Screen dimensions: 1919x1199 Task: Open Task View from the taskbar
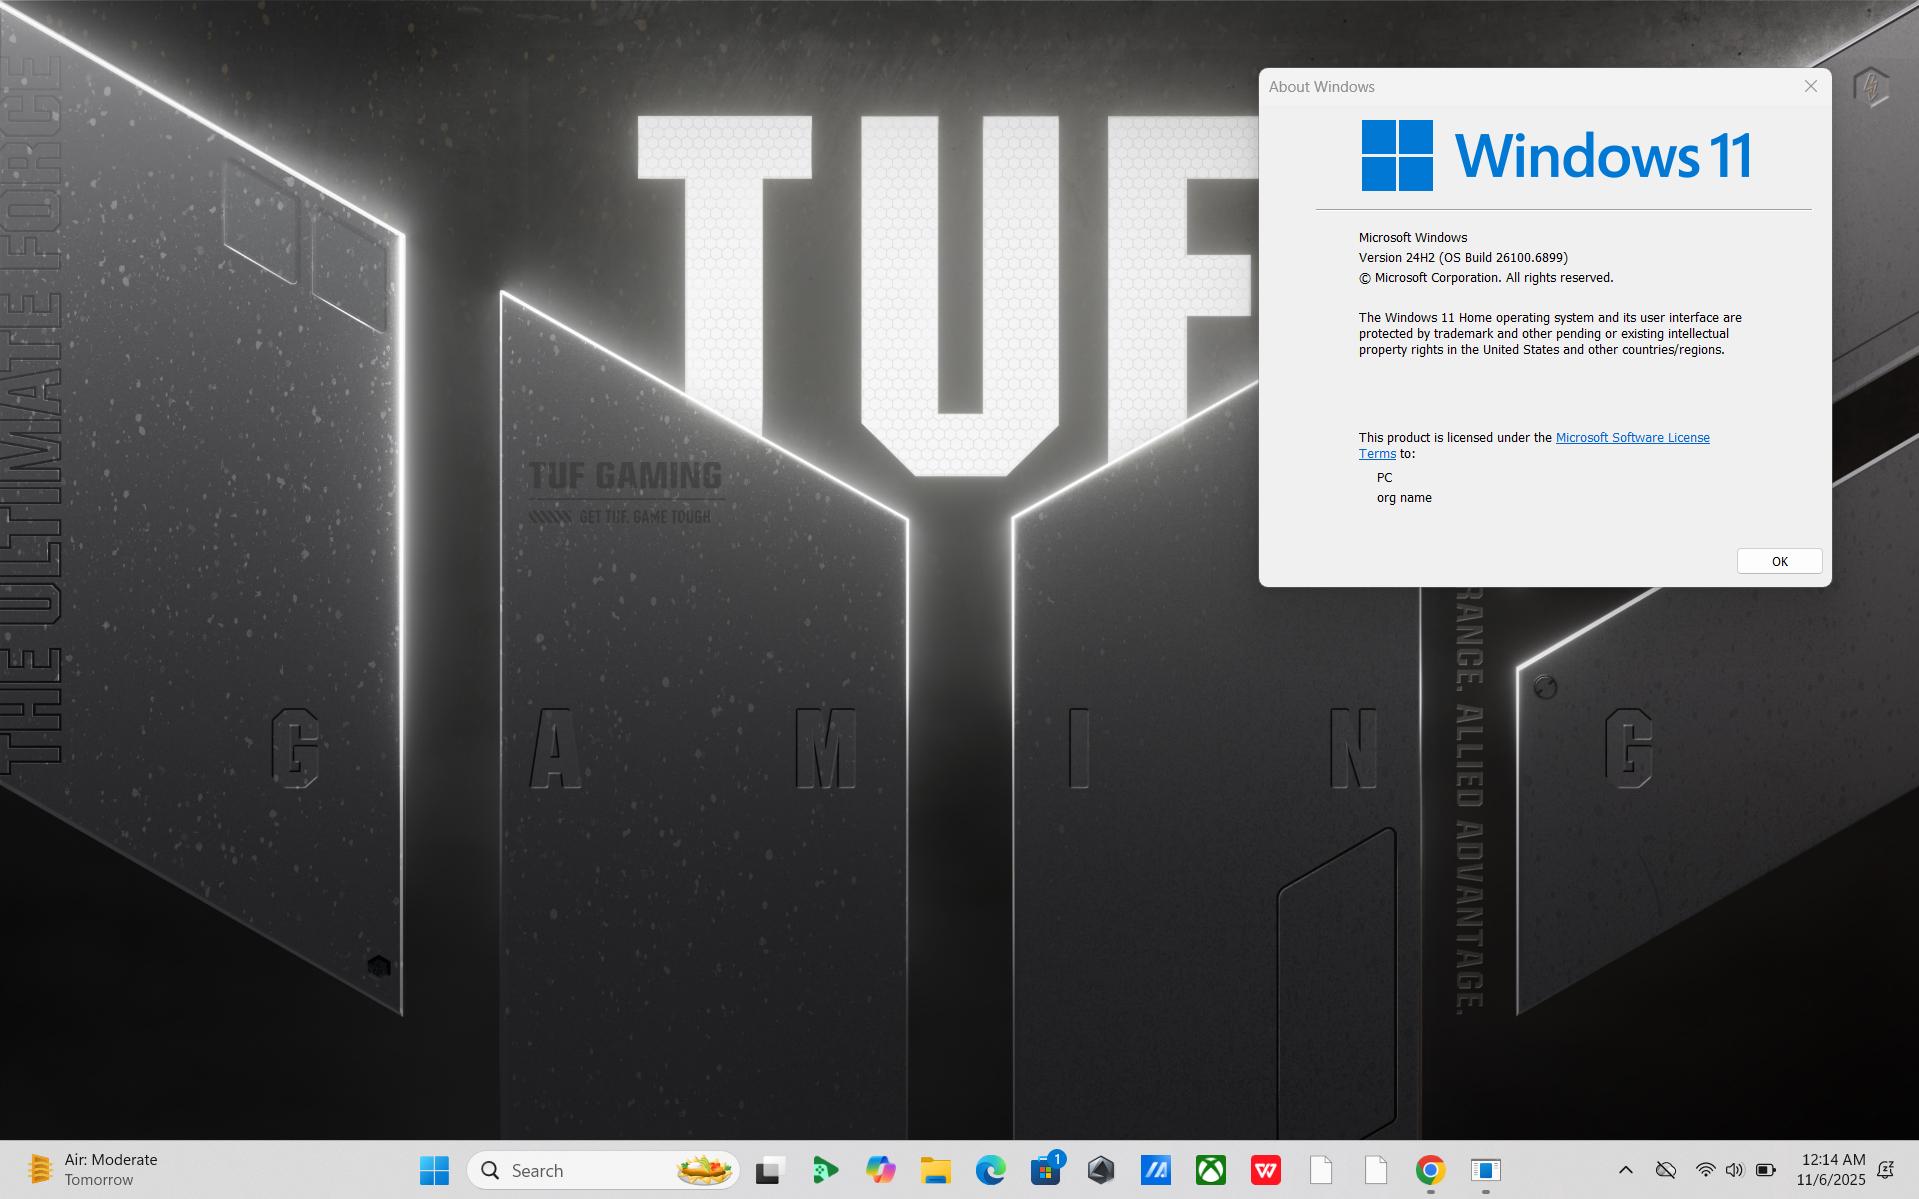coord(769,1170)
